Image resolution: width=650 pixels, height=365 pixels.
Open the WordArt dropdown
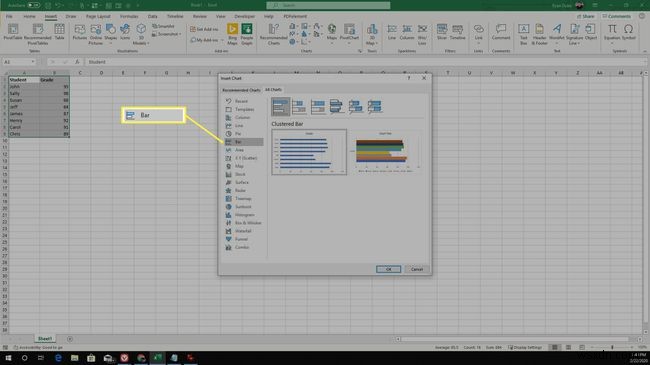click(x=557, y=33)
